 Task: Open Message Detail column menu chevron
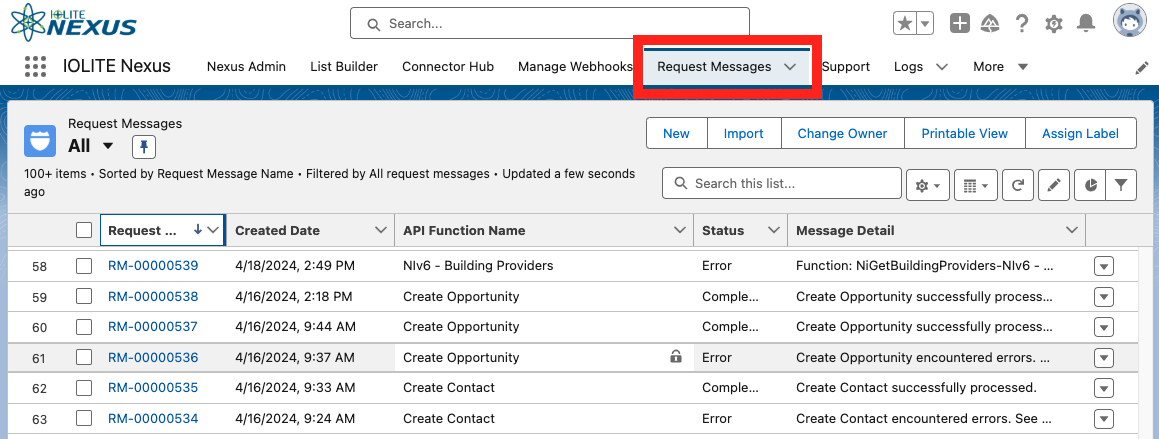[x=1072, y=230]
